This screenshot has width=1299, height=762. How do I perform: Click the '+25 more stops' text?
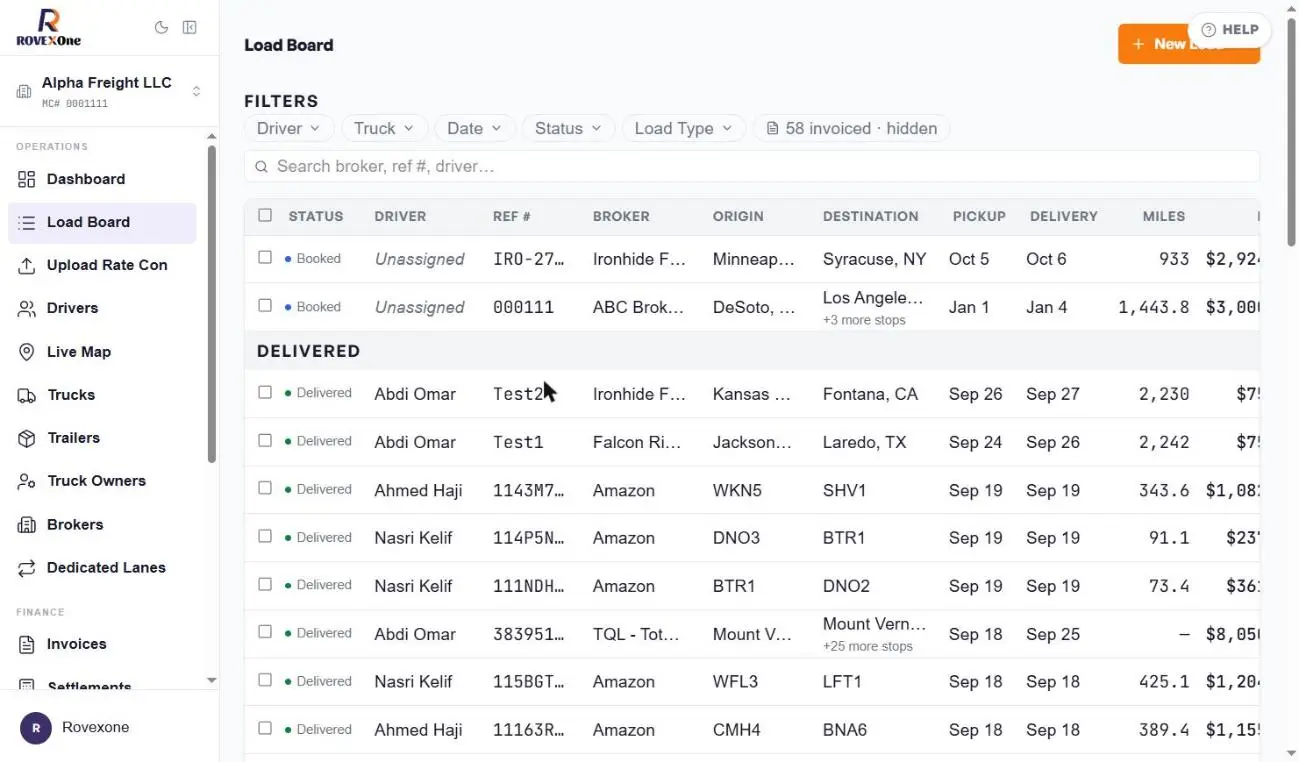(x=867, y=646)
